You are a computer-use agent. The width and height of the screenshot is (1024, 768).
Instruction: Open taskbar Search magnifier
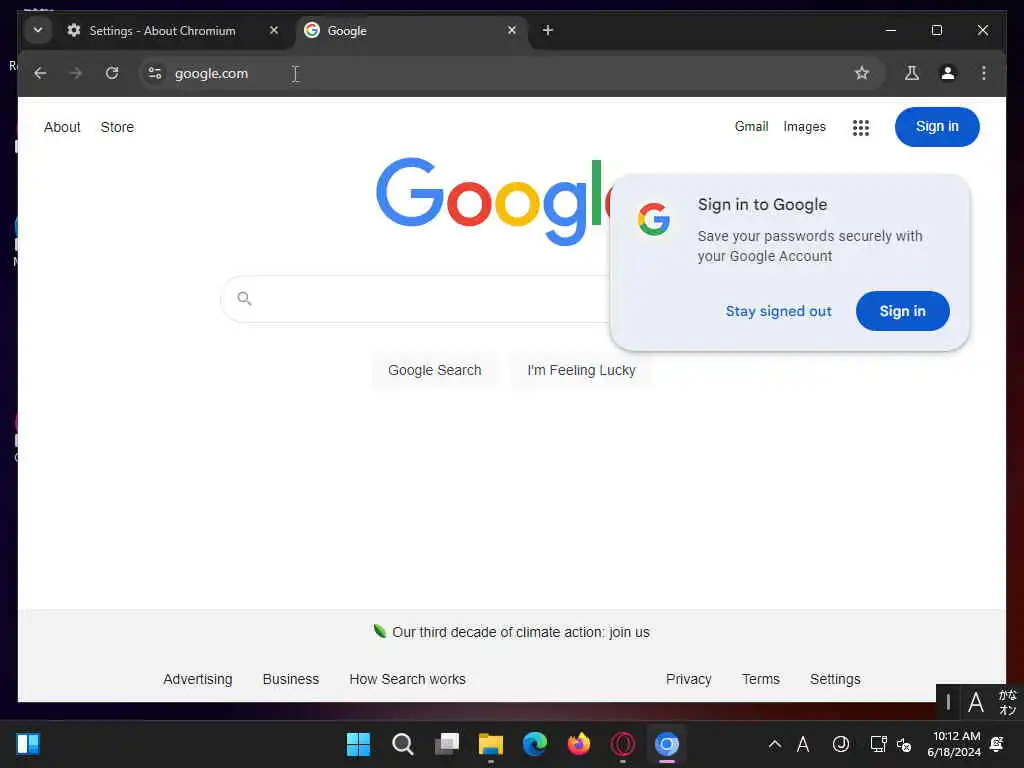pos(402,744)
